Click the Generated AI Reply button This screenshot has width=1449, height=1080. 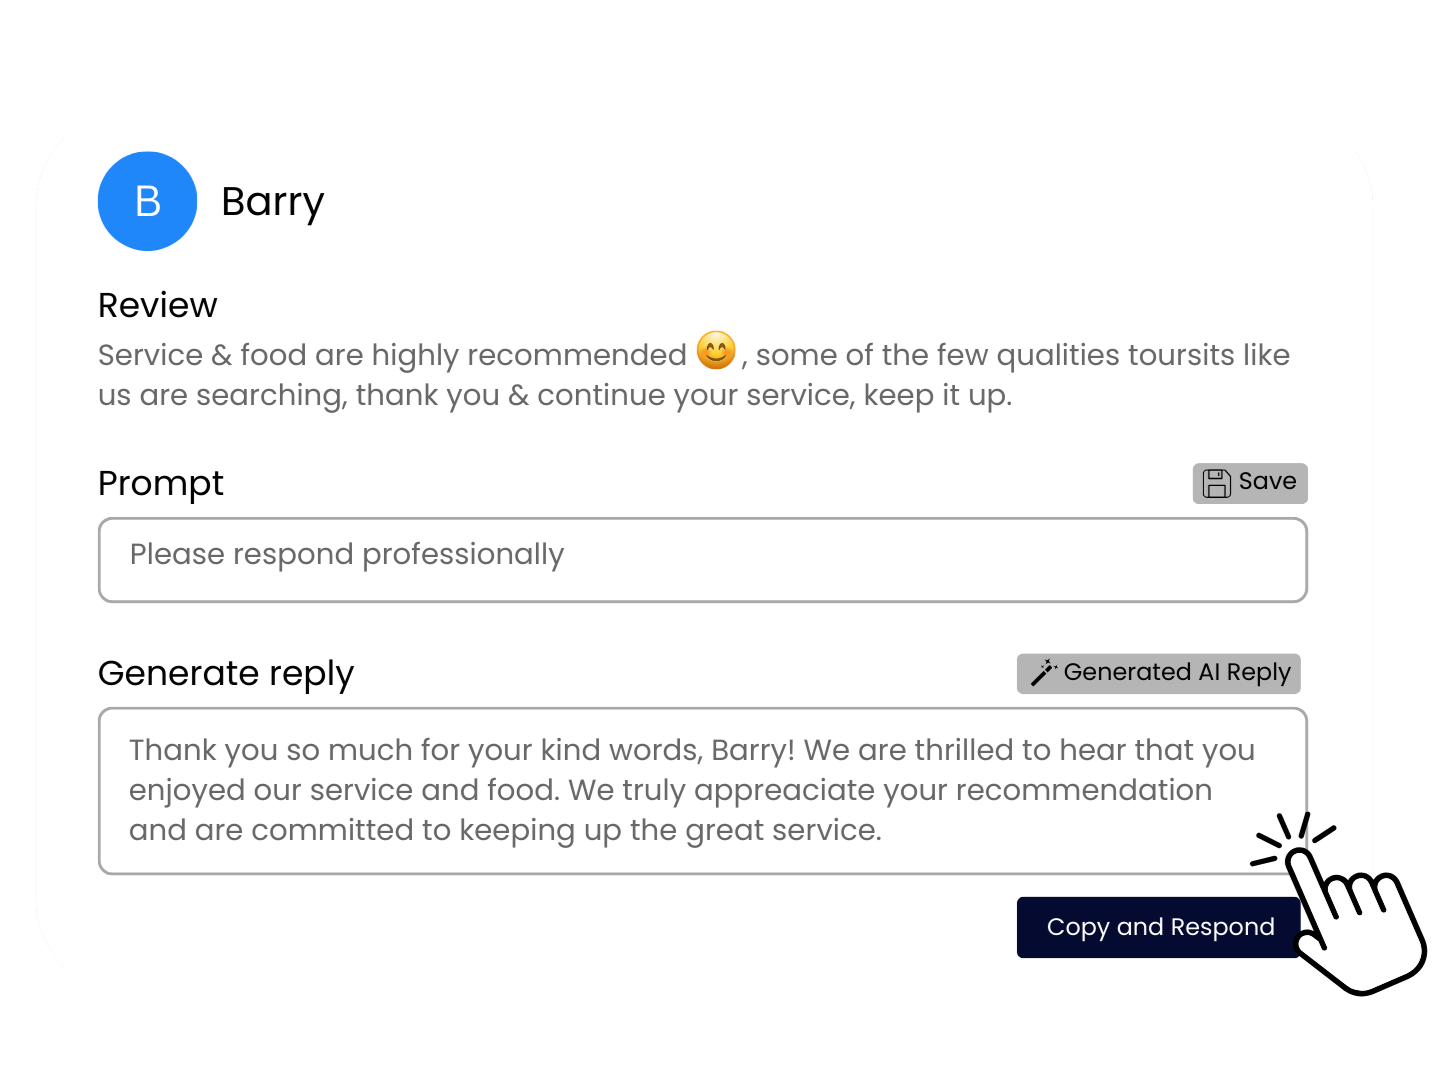tap(1159, 673)
